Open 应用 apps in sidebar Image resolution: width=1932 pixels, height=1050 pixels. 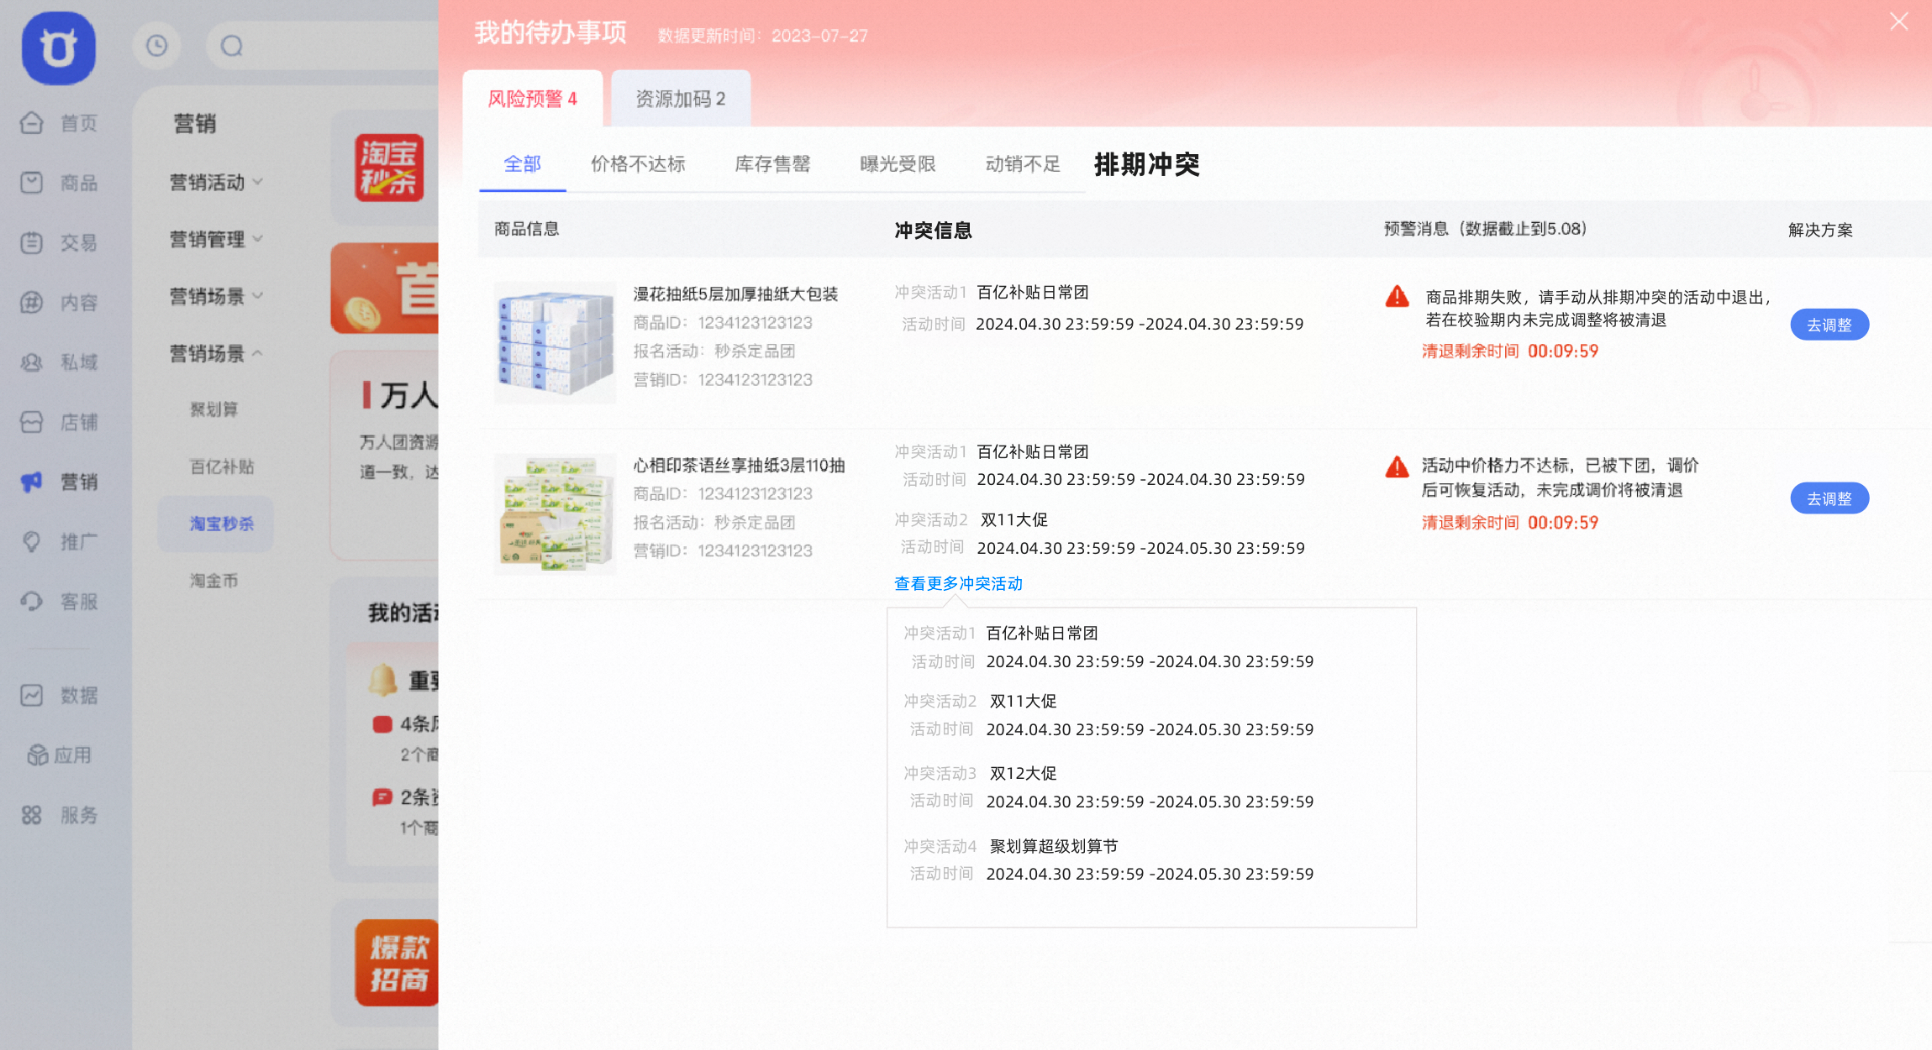[60, 755]
